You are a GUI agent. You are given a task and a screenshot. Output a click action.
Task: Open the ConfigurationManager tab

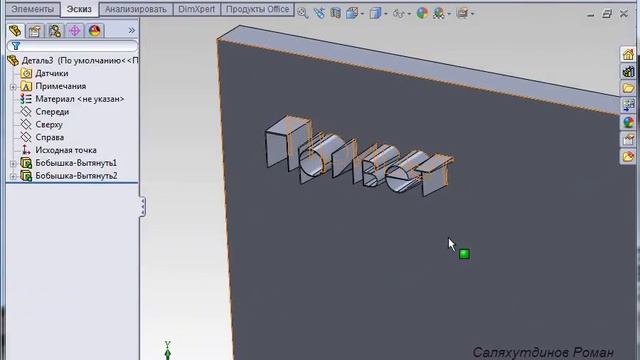click(x=55, y=31)
